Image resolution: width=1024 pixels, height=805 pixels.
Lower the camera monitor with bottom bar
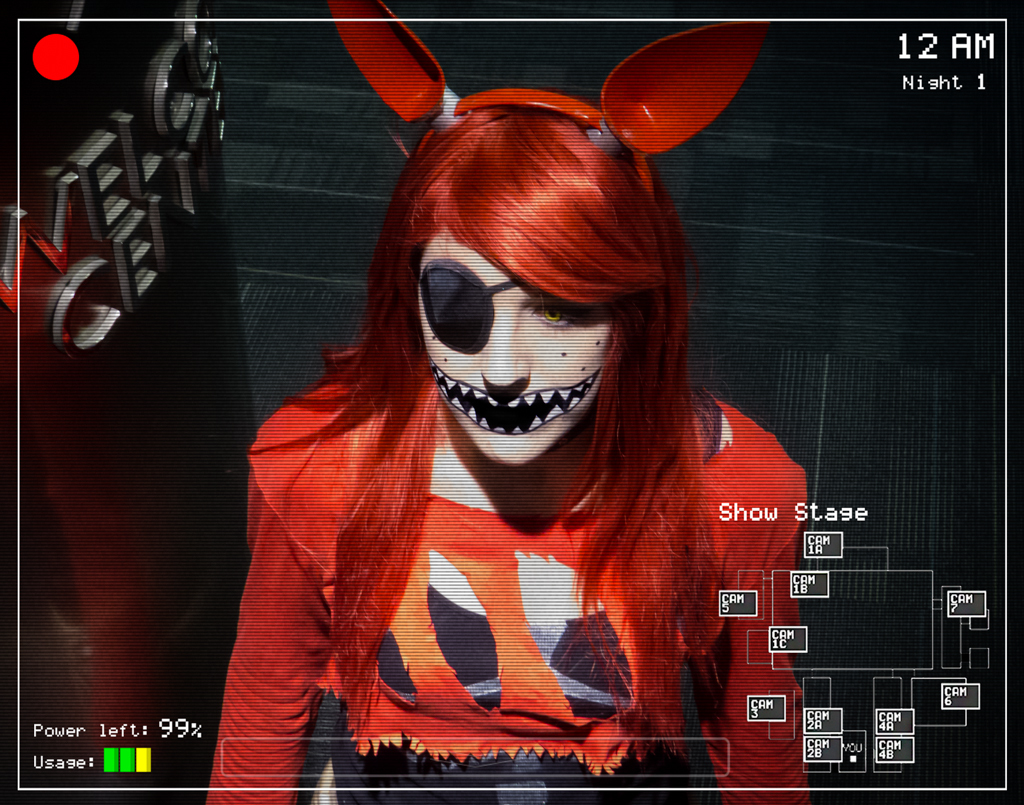pos(475,757)
